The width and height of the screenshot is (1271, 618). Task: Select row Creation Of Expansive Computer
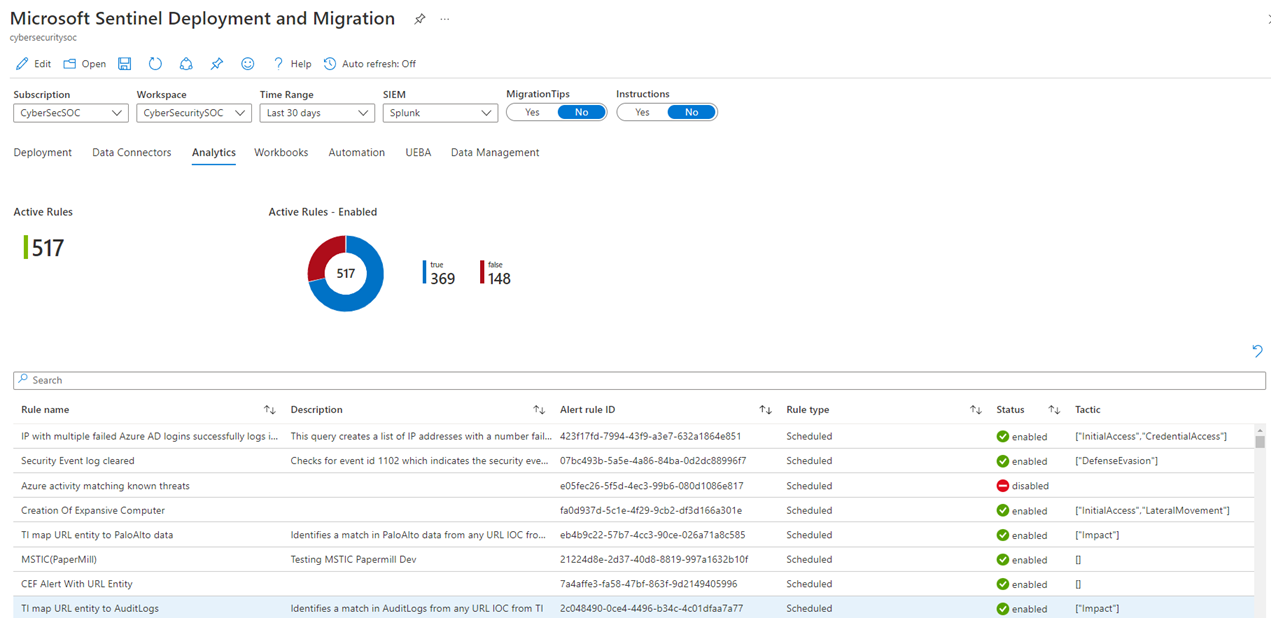[633, 510]
